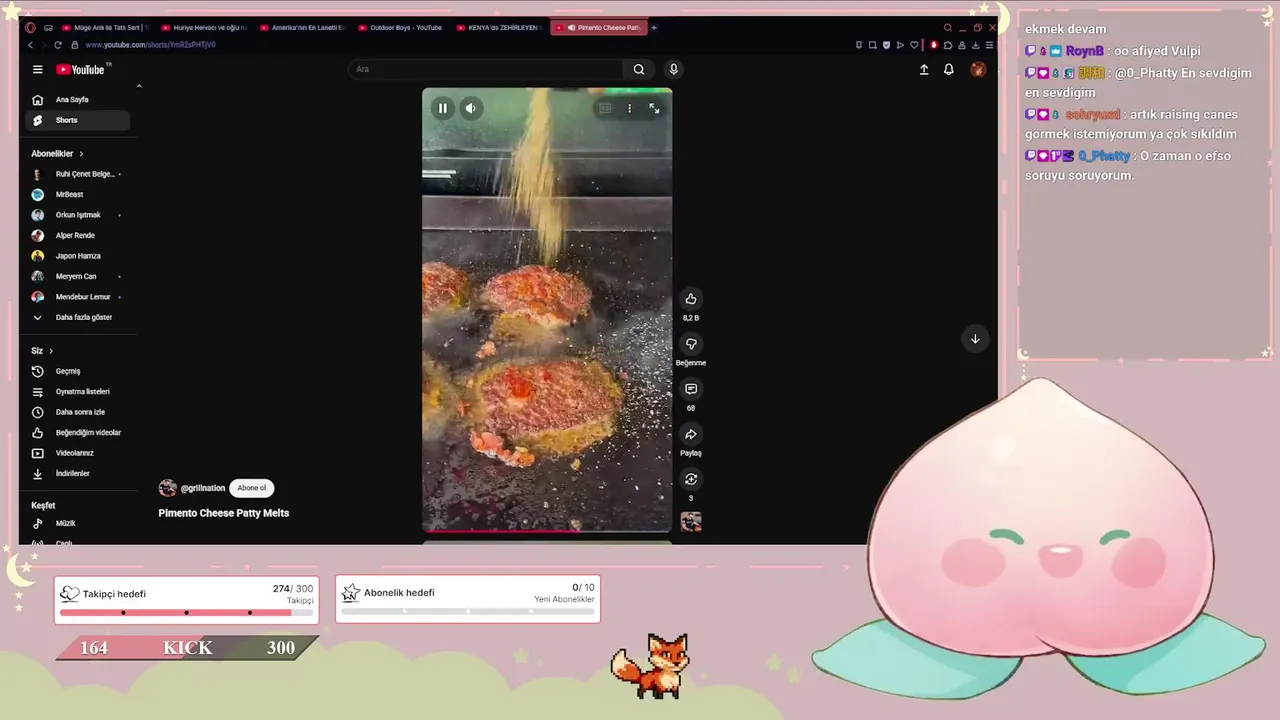This screenshot has width=1280, height=720.
Task: Open the sound thumbnail below Remix
Action: [691, 521]
